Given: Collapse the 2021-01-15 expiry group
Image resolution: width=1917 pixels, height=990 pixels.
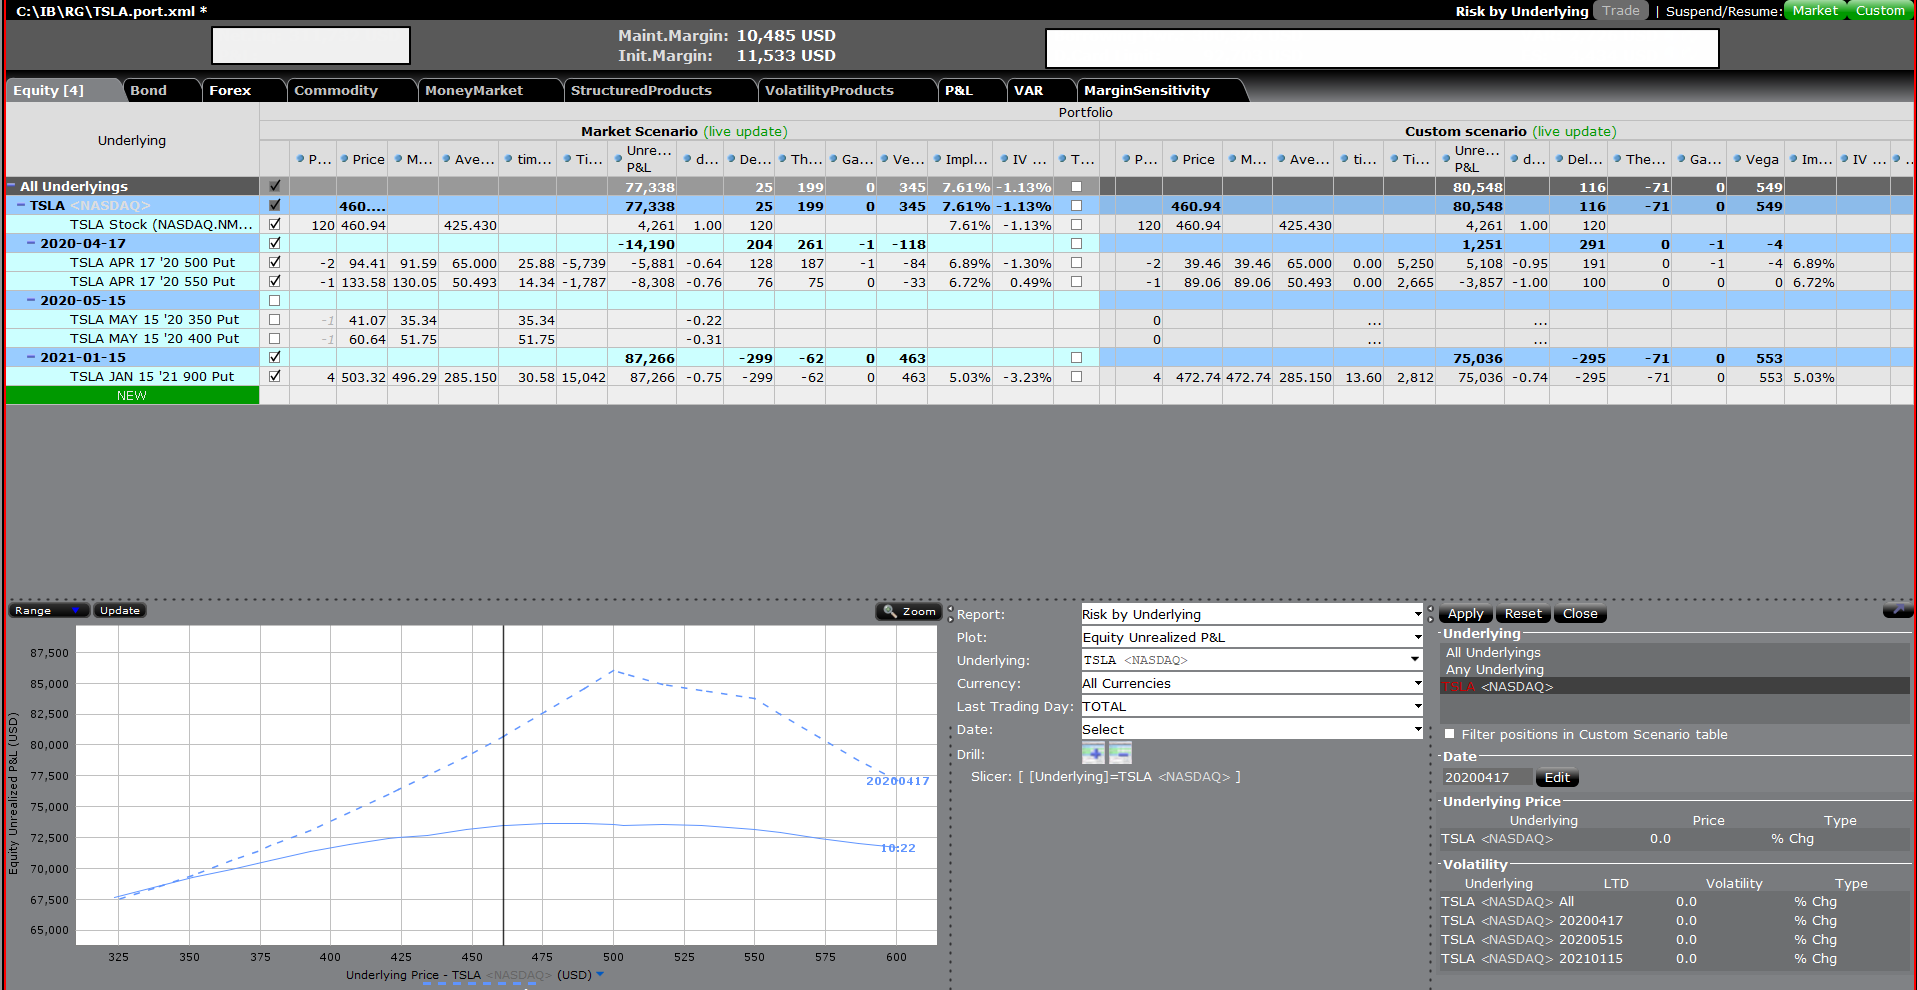Looking at the screenshot, I should [31, 357].
